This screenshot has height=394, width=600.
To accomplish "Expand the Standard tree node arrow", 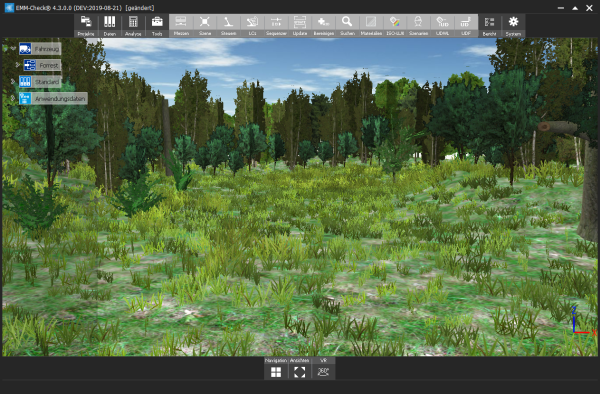I will pyautogui.click(x=13, y=81).
